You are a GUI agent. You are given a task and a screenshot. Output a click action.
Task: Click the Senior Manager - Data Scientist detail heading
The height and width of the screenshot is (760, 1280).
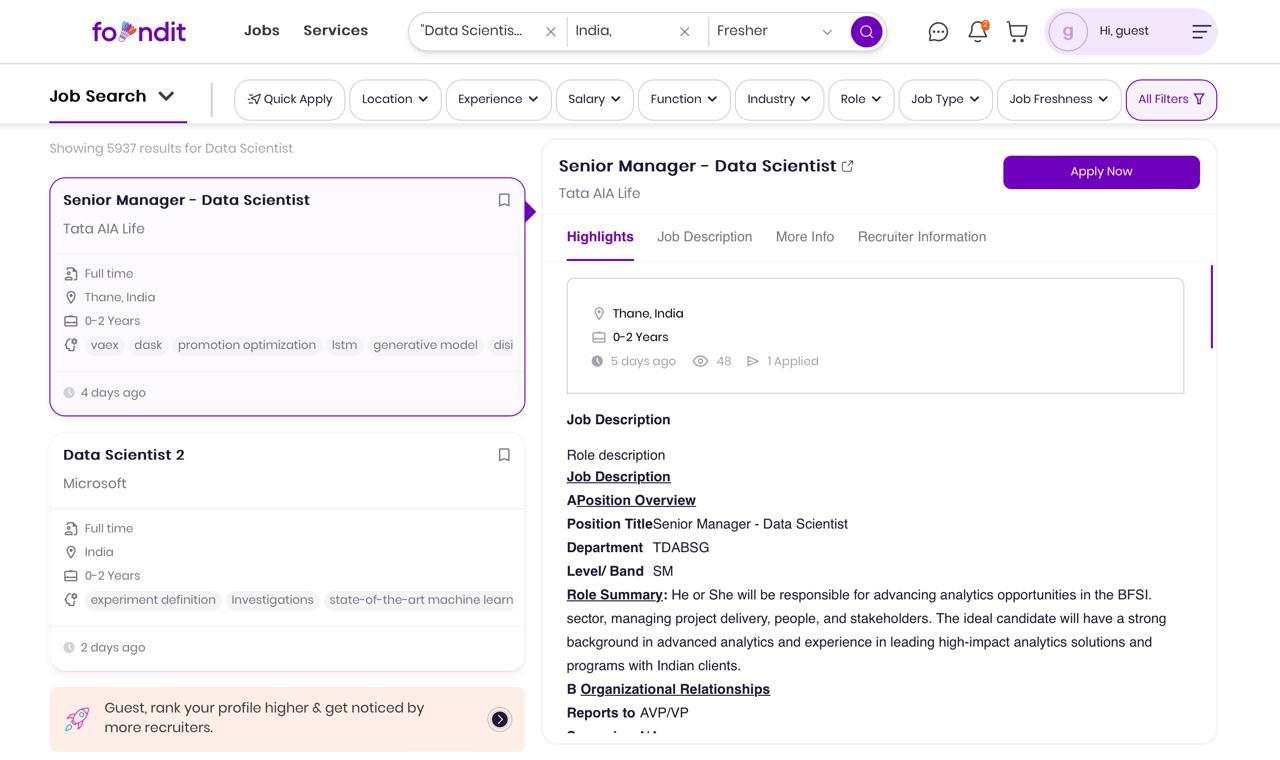click(697, 166)
